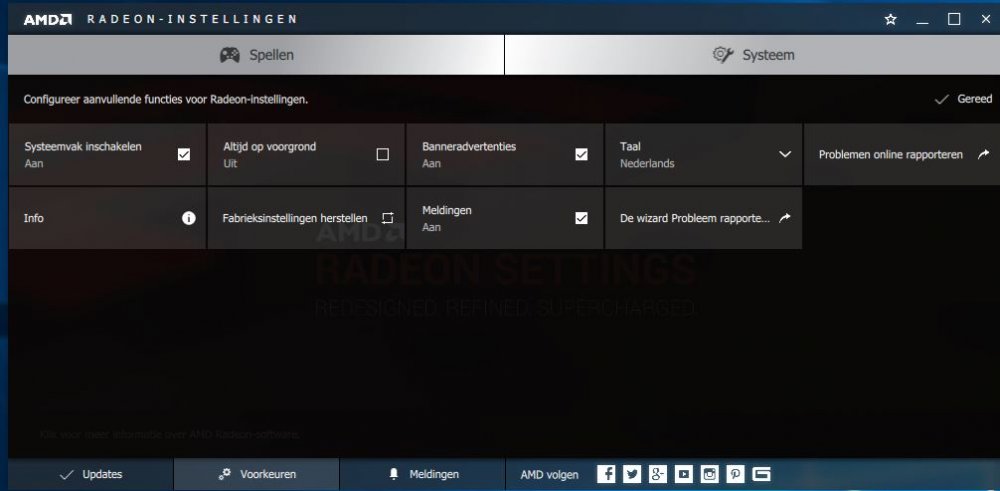Screen dimensions: 1000x491
Task: Open the Info tile
Action: [107, 218]
